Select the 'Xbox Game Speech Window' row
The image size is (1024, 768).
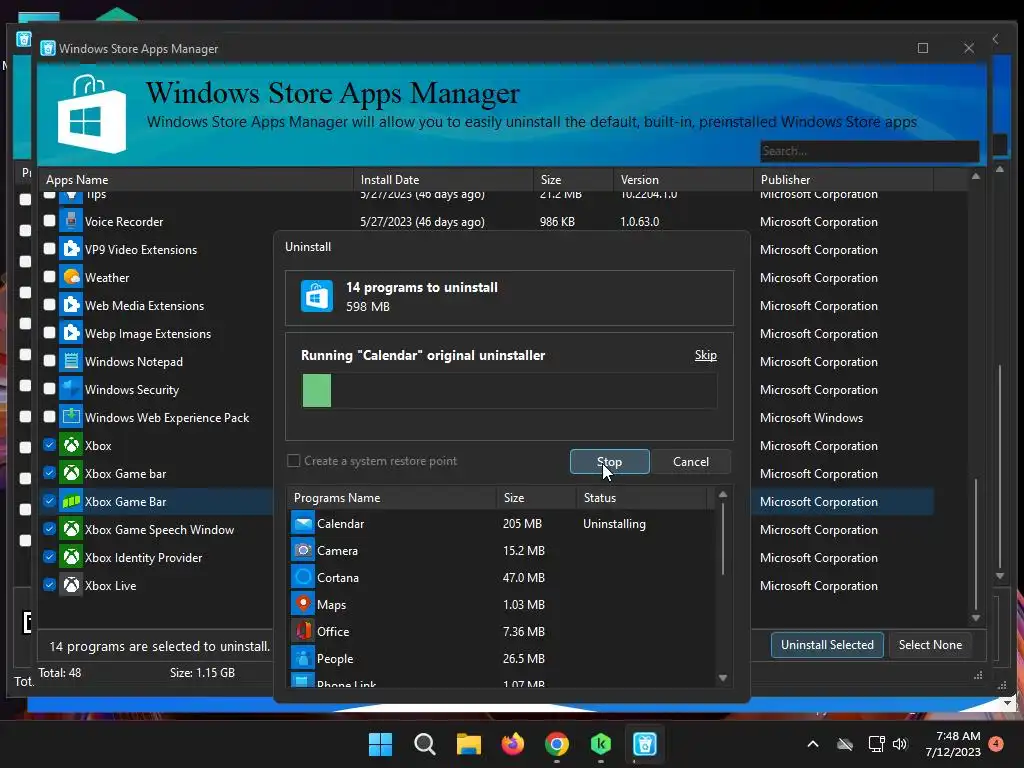click(x=486, y=530)
